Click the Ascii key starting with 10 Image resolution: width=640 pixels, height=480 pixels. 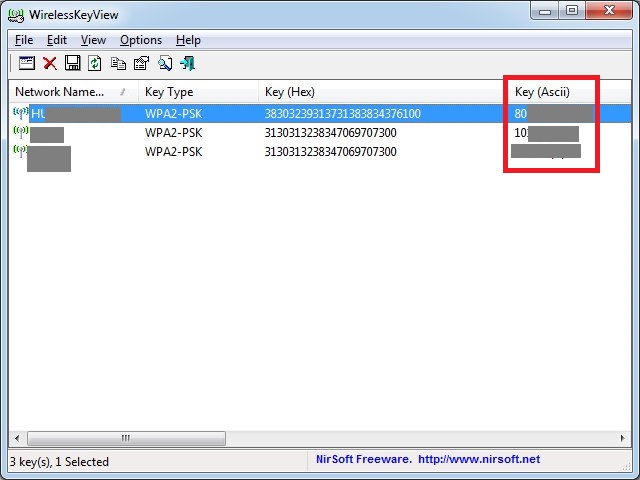546,133
